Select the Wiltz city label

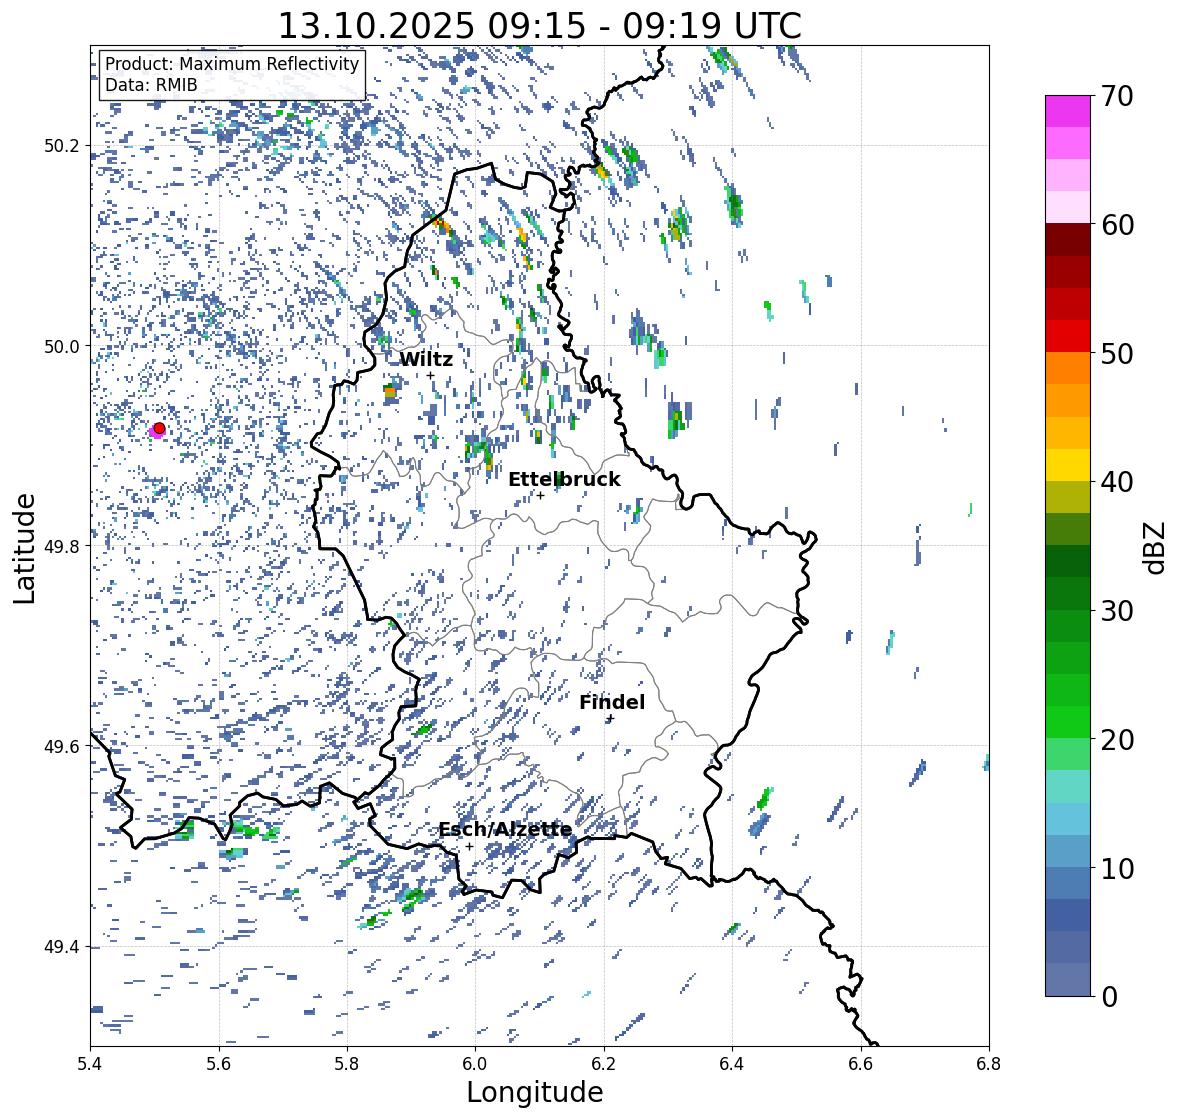click(x=426, y=359)
